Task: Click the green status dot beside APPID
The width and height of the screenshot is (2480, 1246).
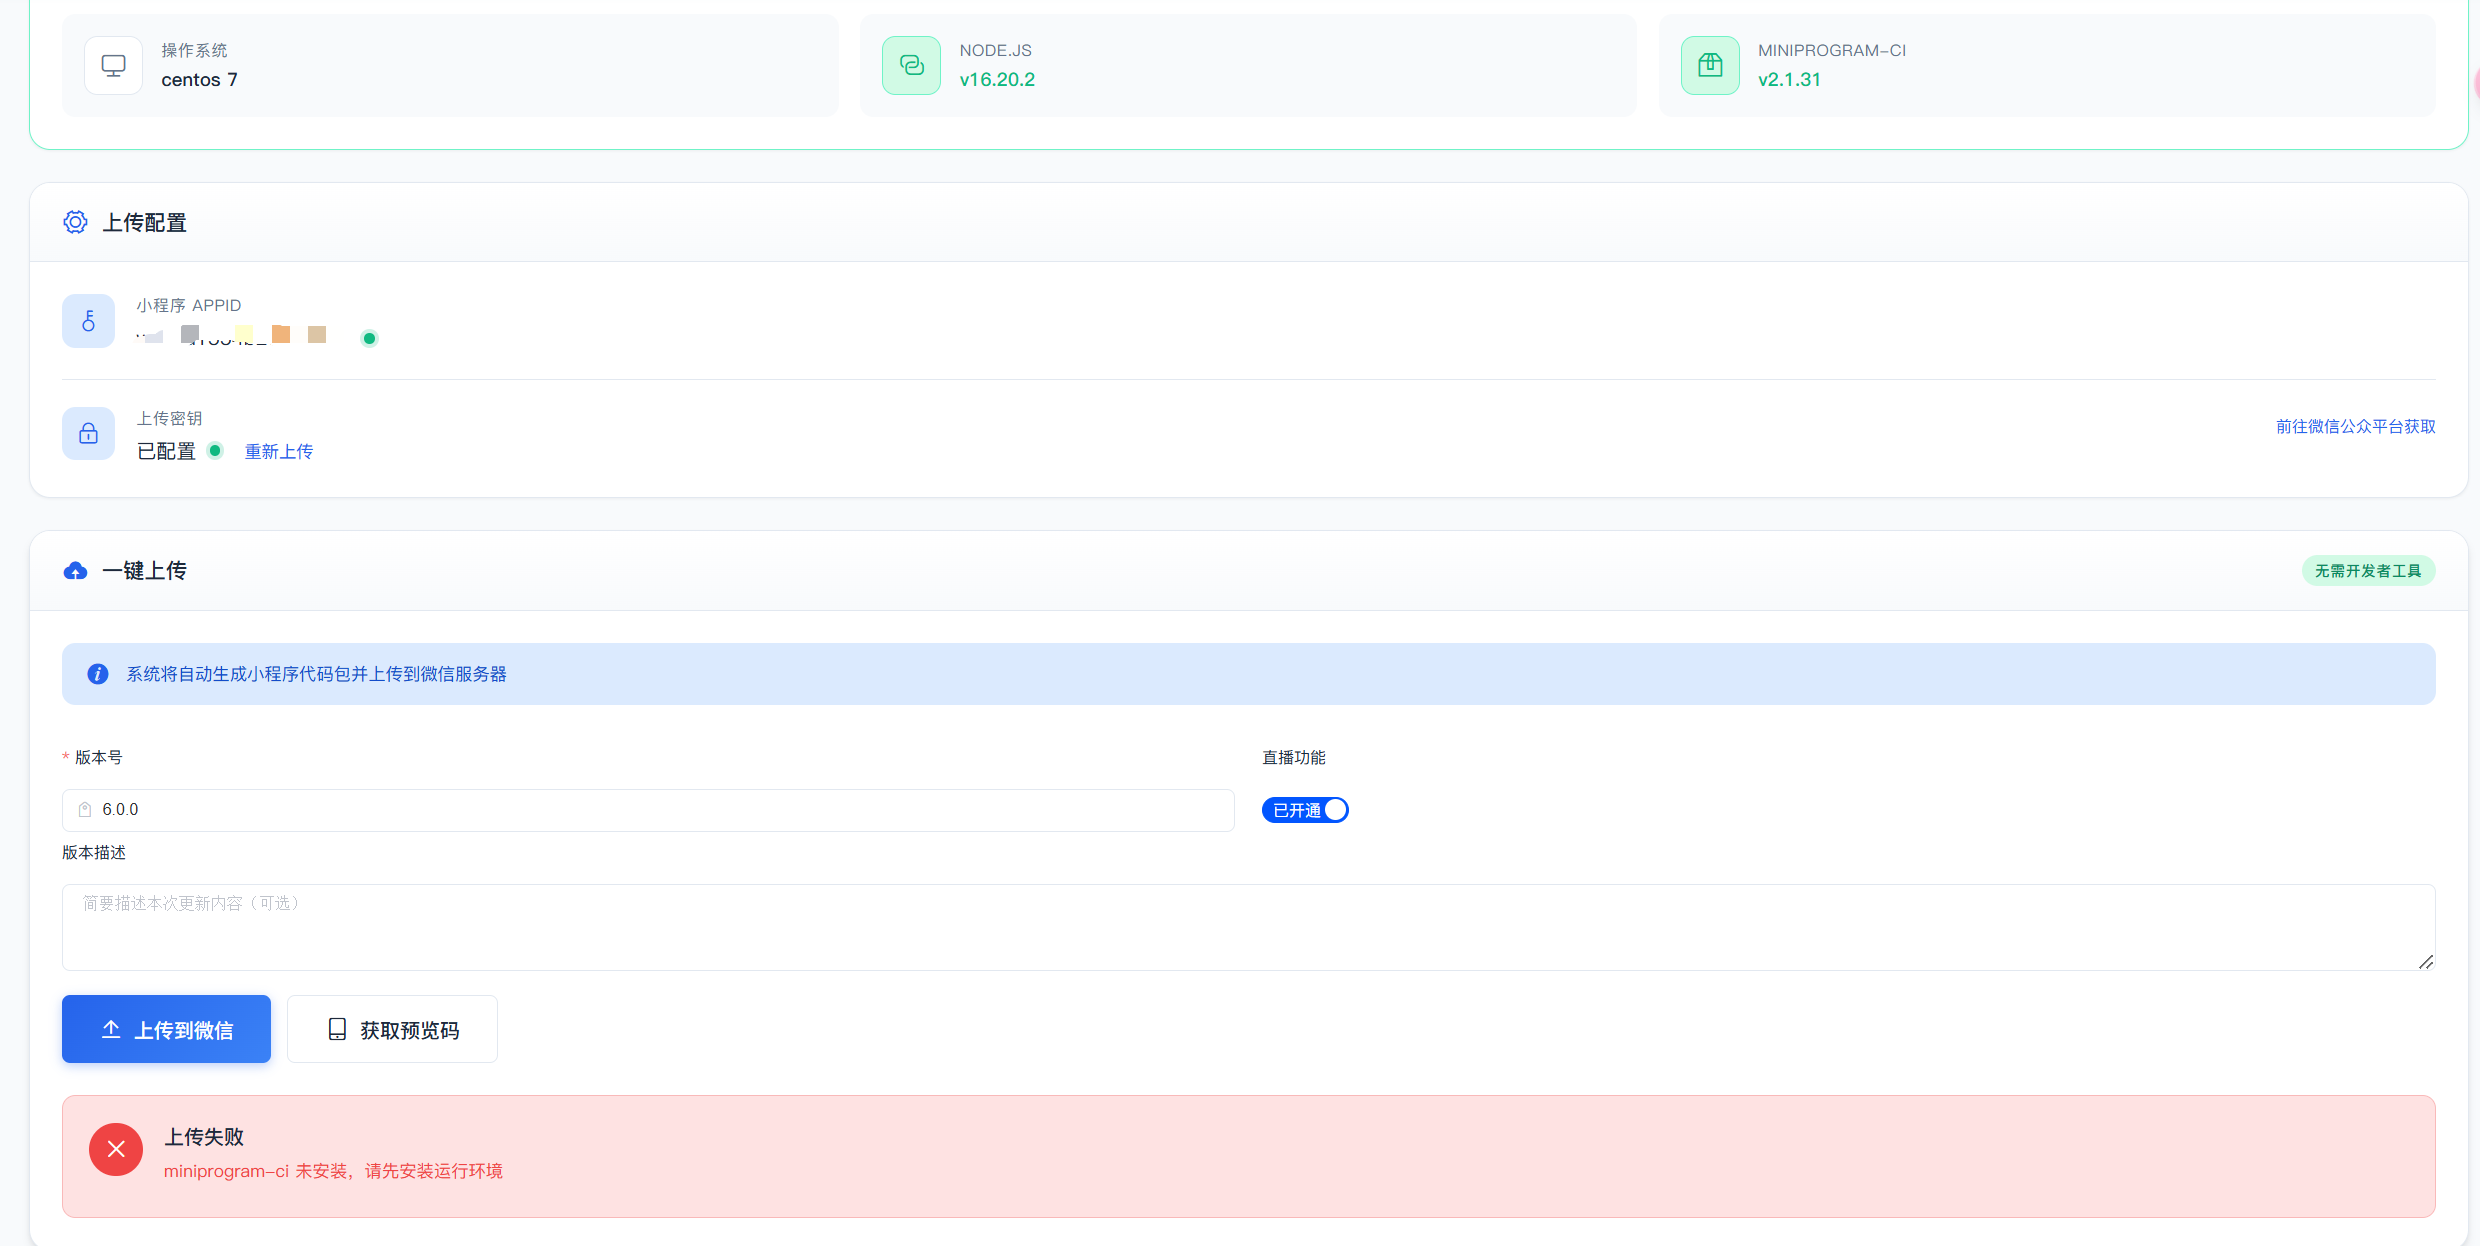Action: (x=369, y=339)
